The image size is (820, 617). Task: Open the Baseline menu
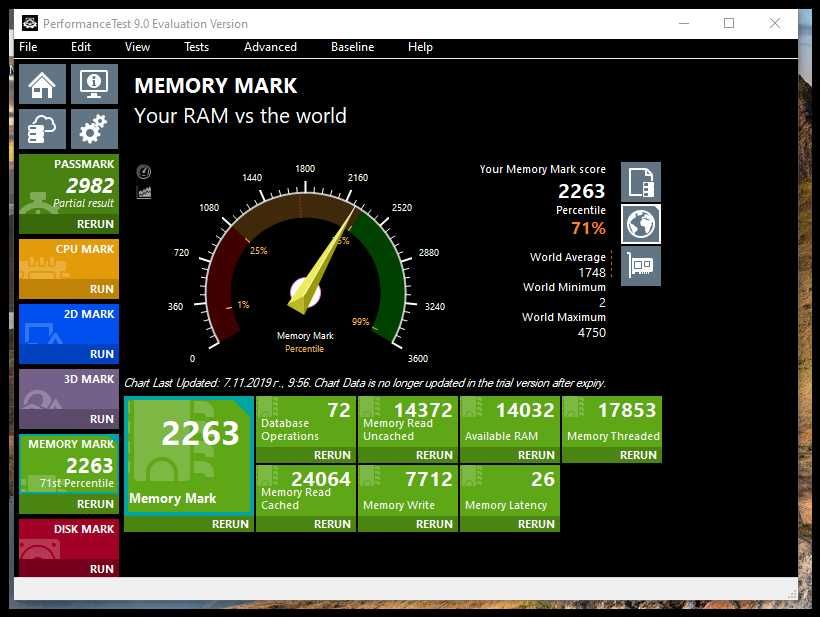click(x=352, y=47)
